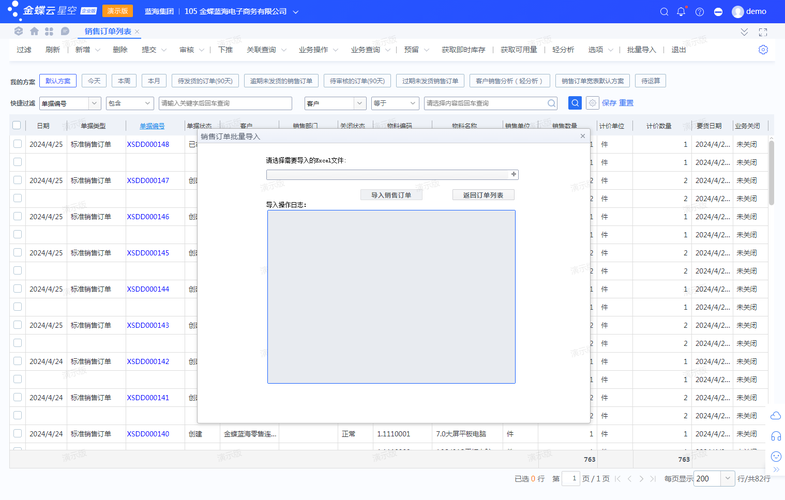Click 重置 to reset the filter

pyautogui.click(x=626, y=103)
